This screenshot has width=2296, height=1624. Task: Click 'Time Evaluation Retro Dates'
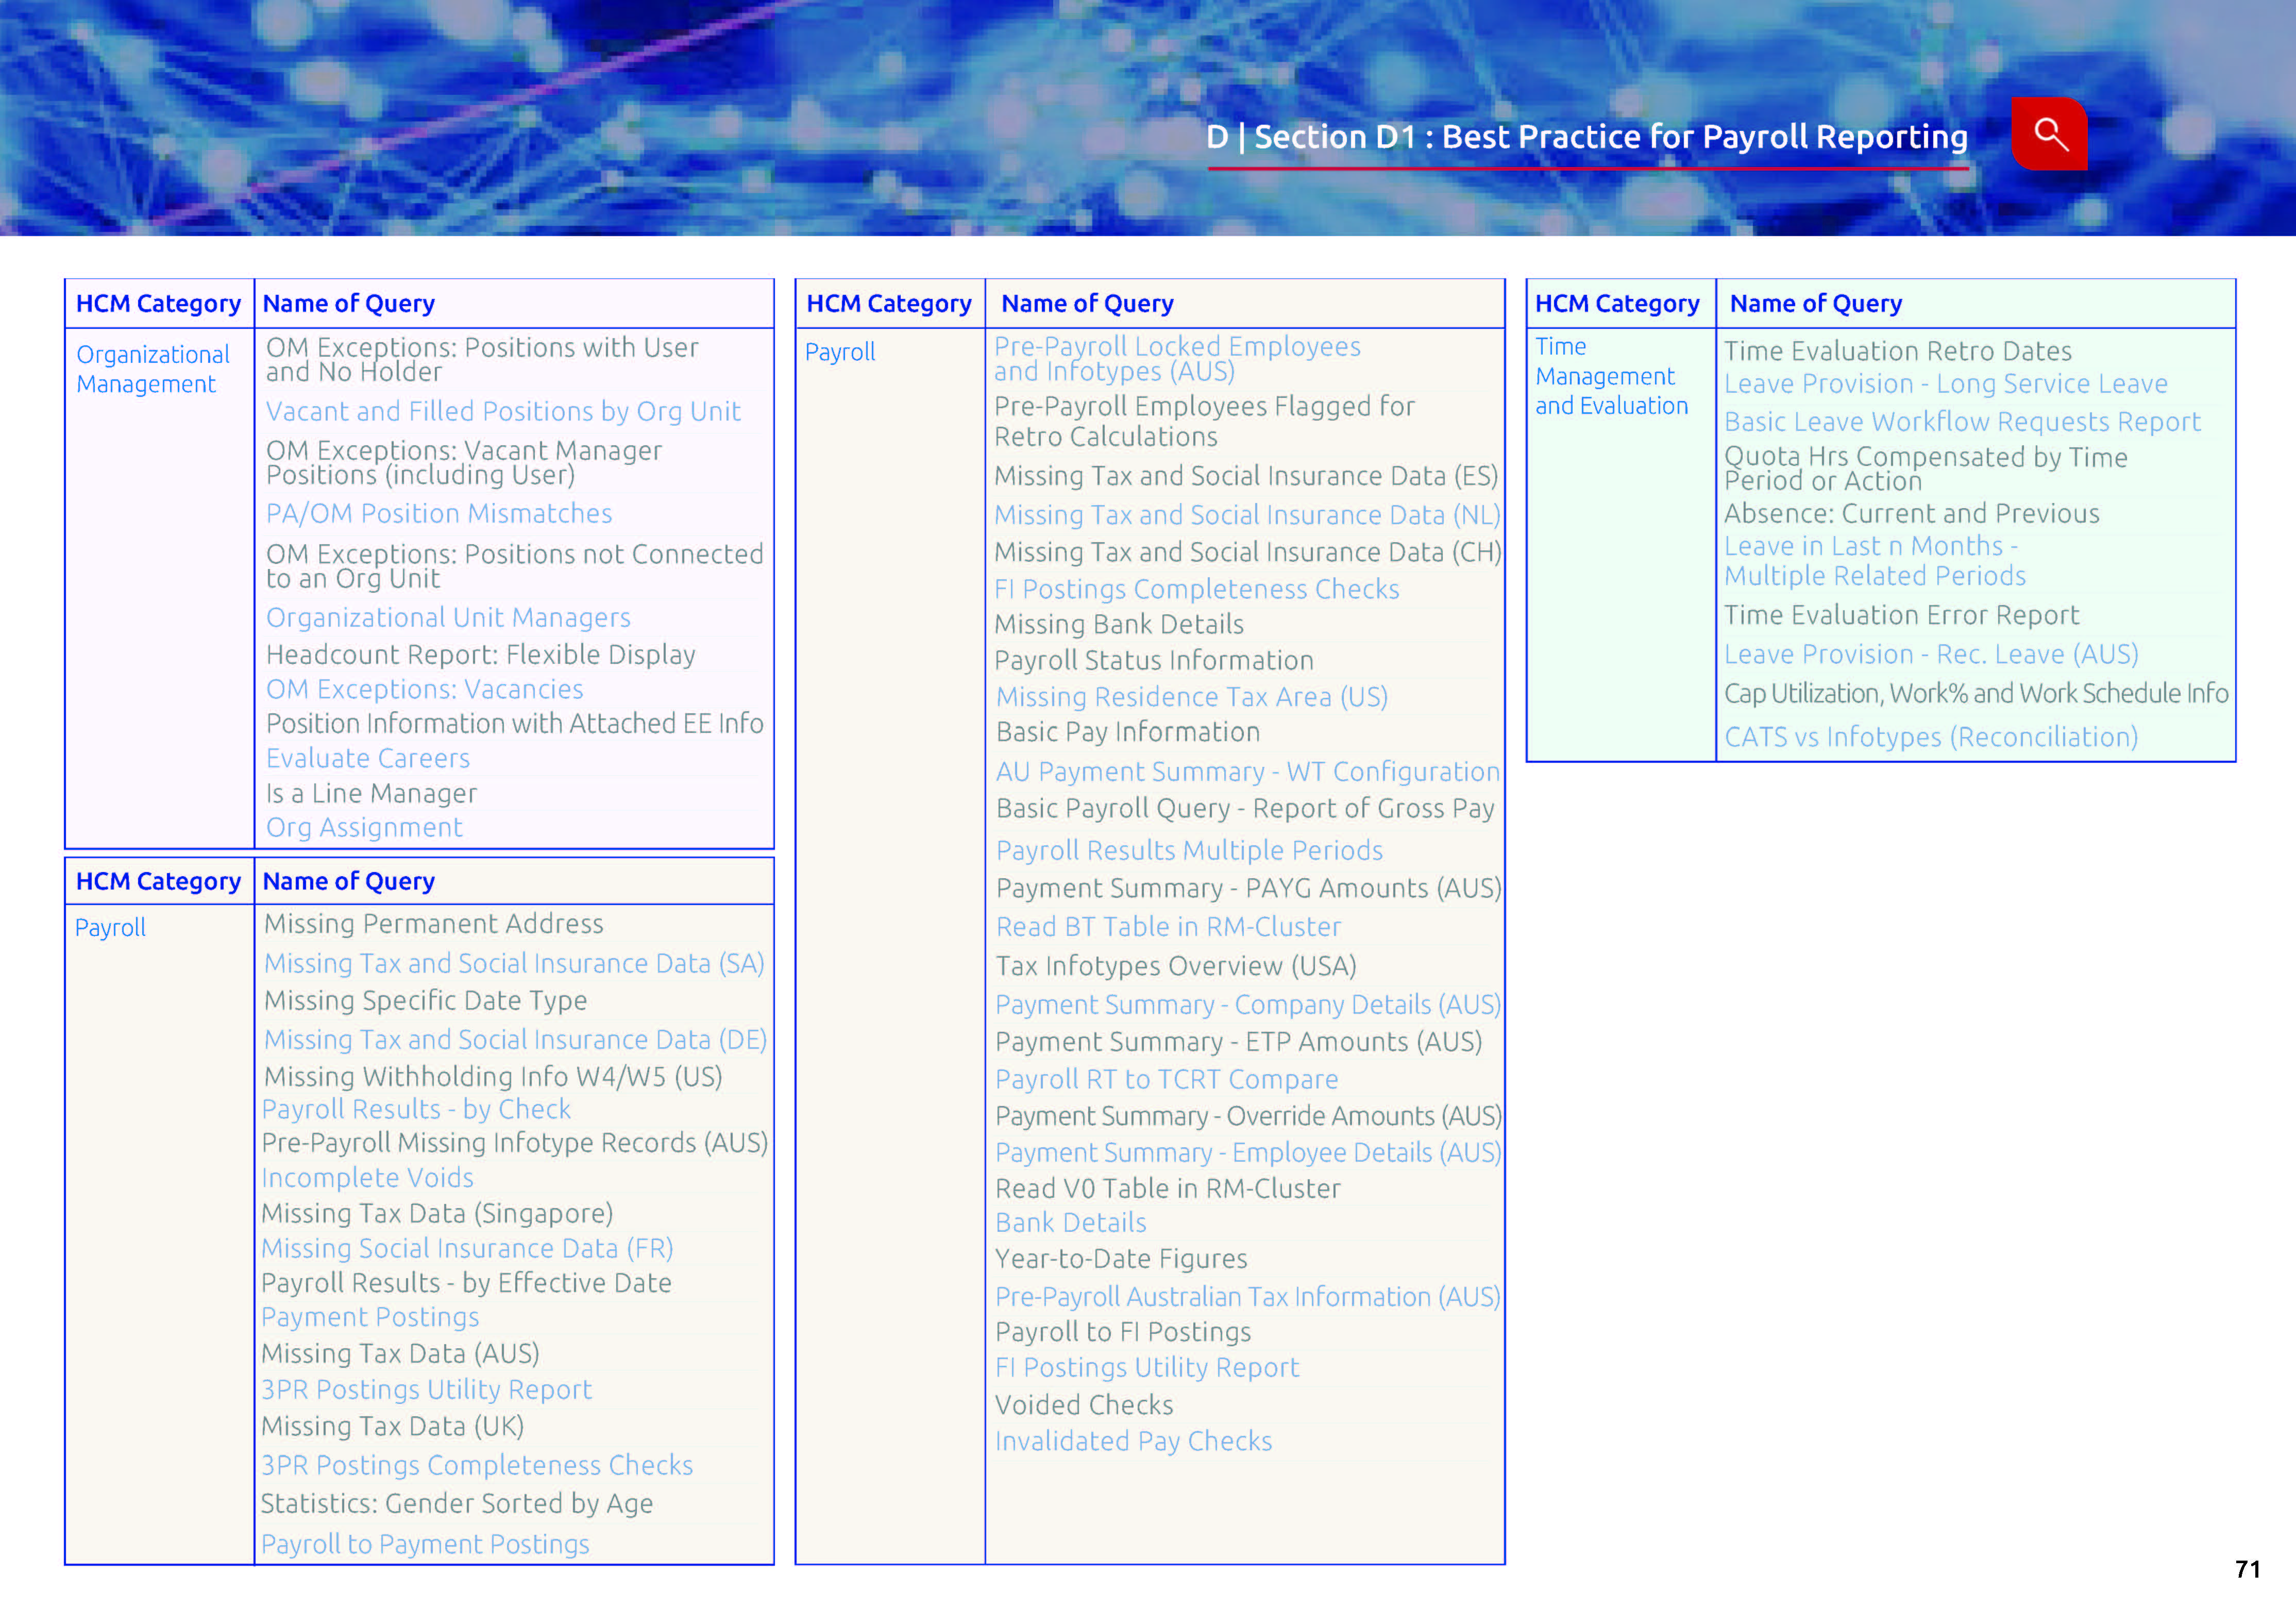click(1897, 351)
